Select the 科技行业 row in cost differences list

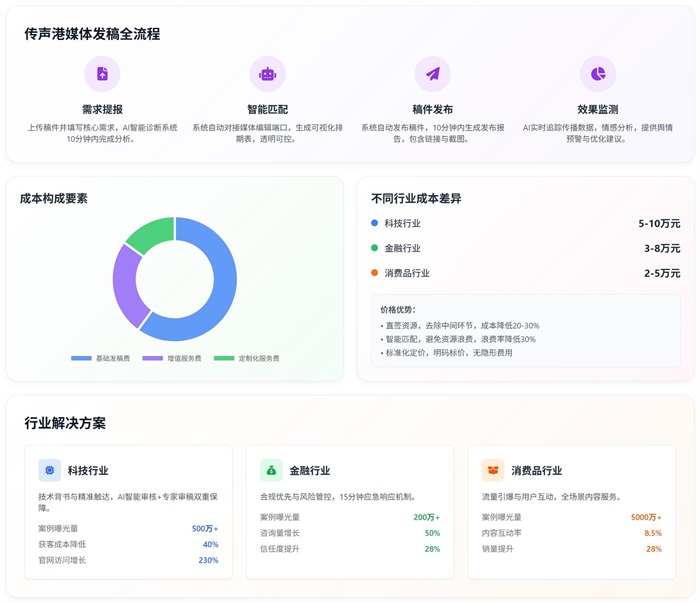tap(525, 223)
